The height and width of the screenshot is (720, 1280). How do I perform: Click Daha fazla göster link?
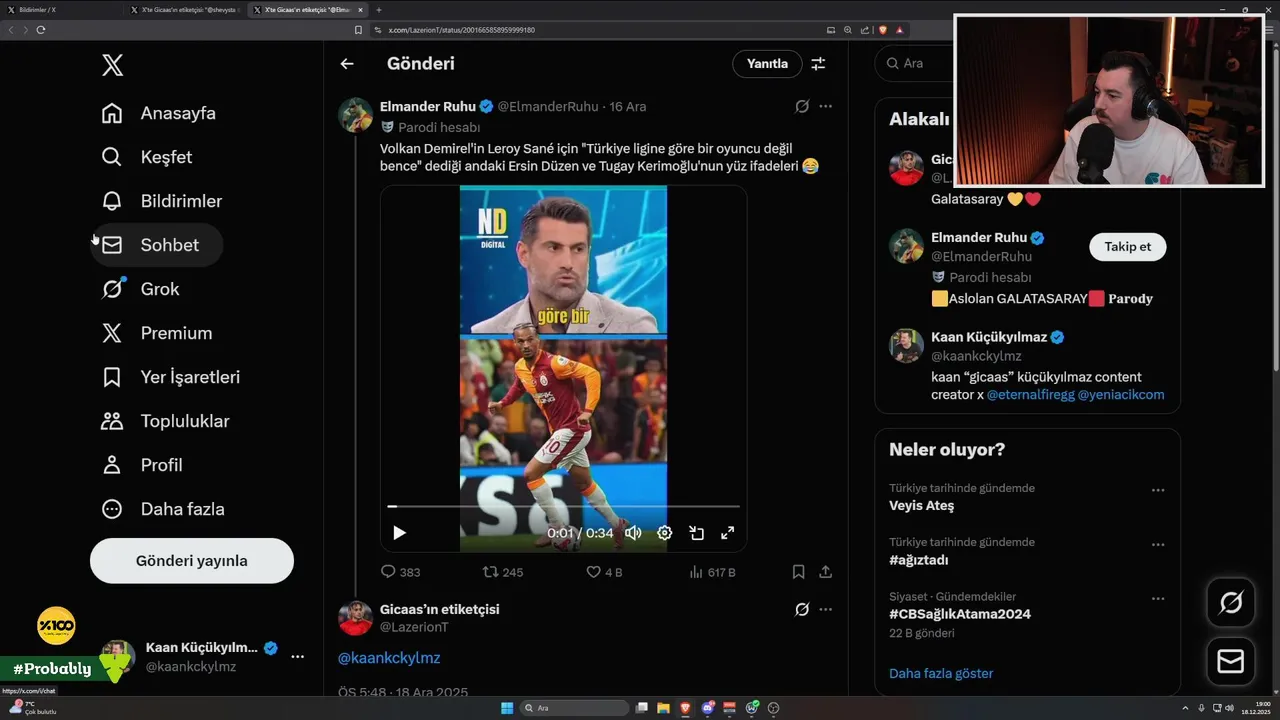pyautogui.click(x=941, y=673)
